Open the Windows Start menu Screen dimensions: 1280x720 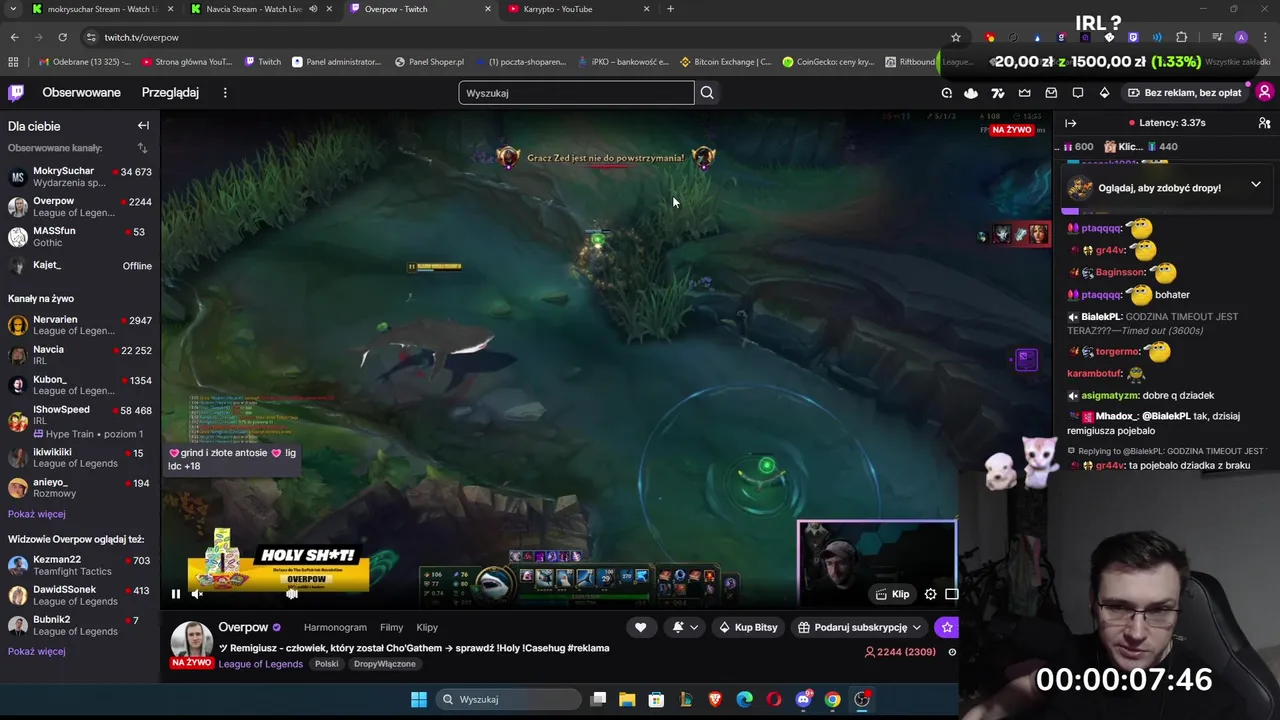419,699
